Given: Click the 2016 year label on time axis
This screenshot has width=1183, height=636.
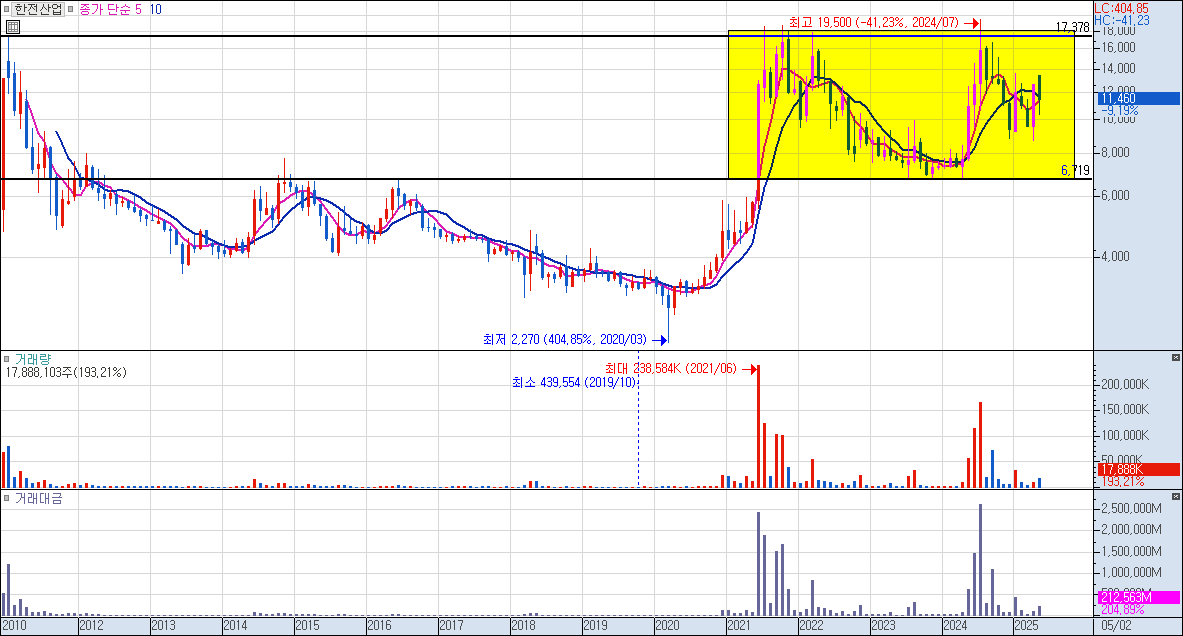Looking at the screenshot, I should (x=379, y=625).
